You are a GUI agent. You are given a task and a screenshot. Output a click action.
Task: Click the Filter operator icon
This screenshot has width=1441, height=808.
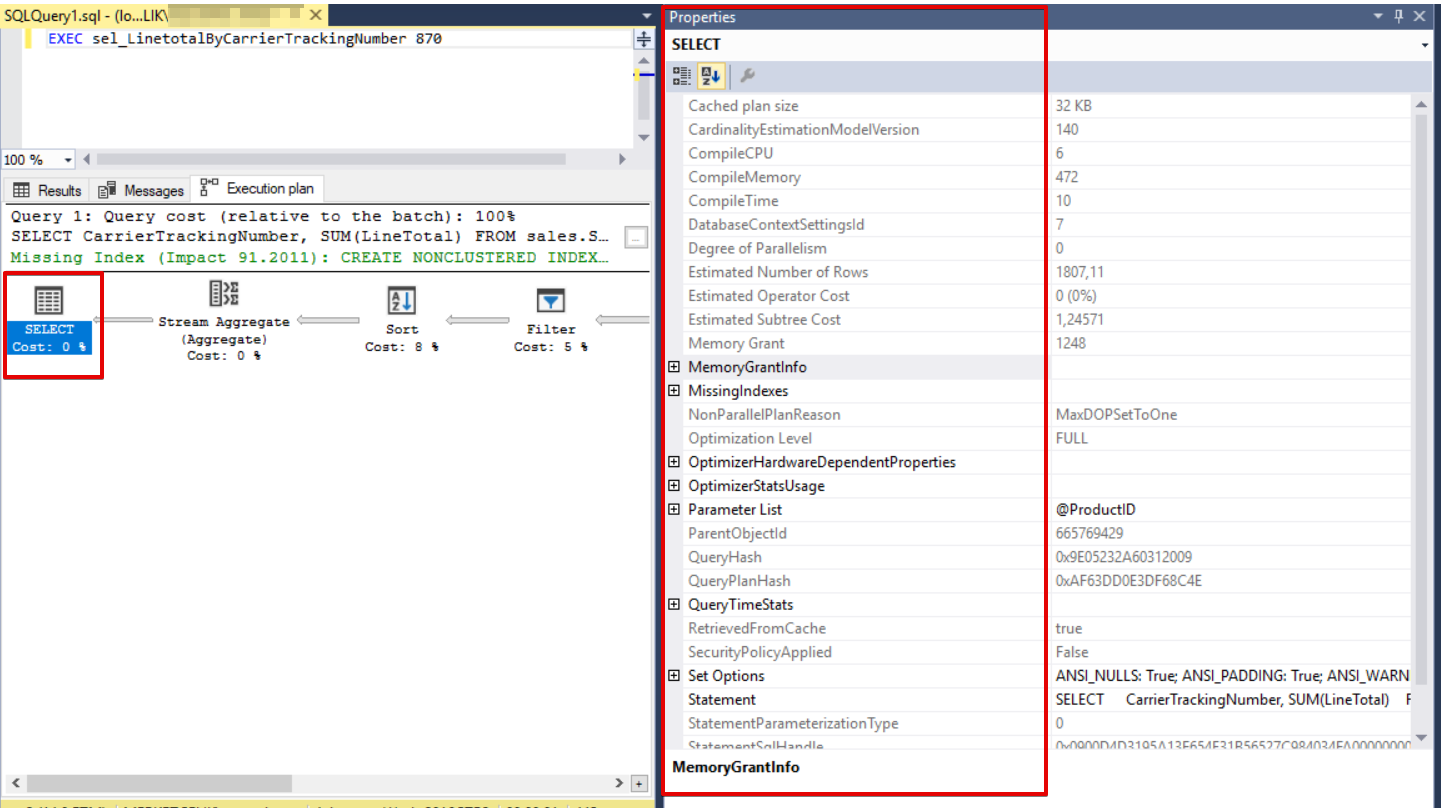pos(550,300)
